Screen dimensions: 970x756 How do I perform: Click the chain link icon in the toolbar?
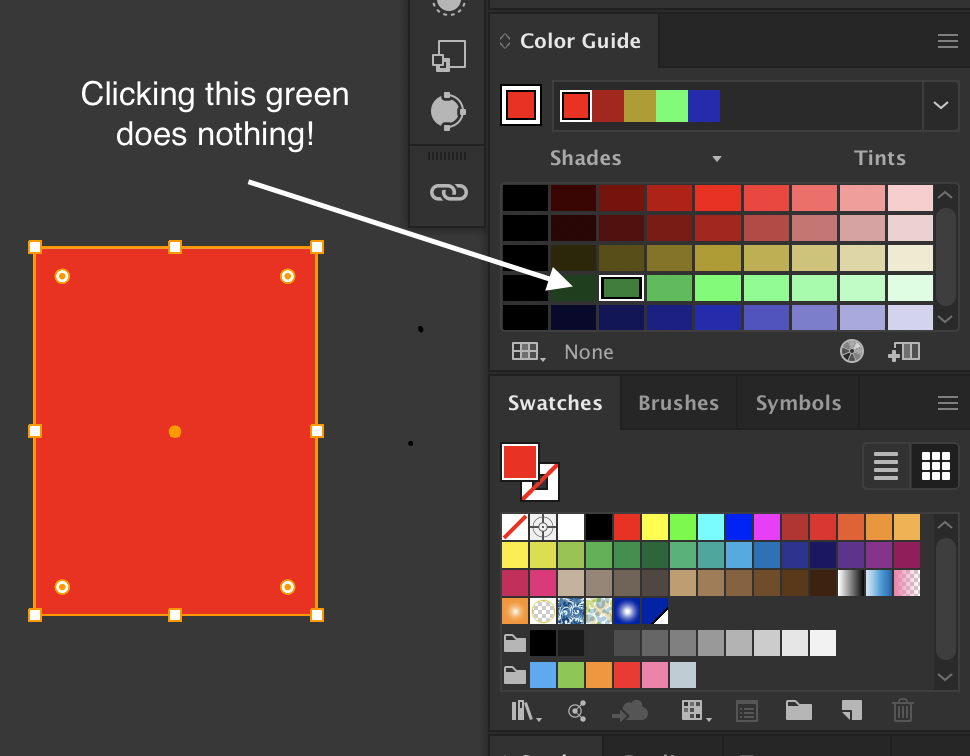[447, 192]
